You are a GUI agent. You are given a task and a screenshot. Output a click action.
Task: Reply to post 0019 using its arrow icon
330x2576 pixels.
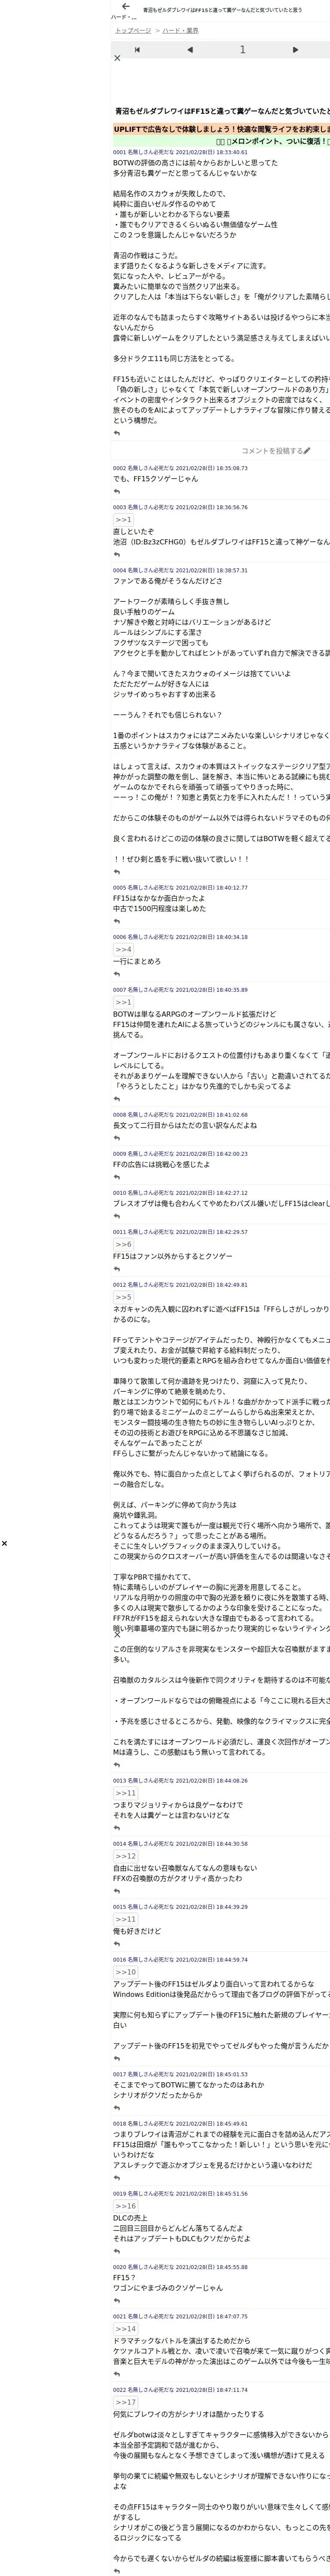point(117,2251)
